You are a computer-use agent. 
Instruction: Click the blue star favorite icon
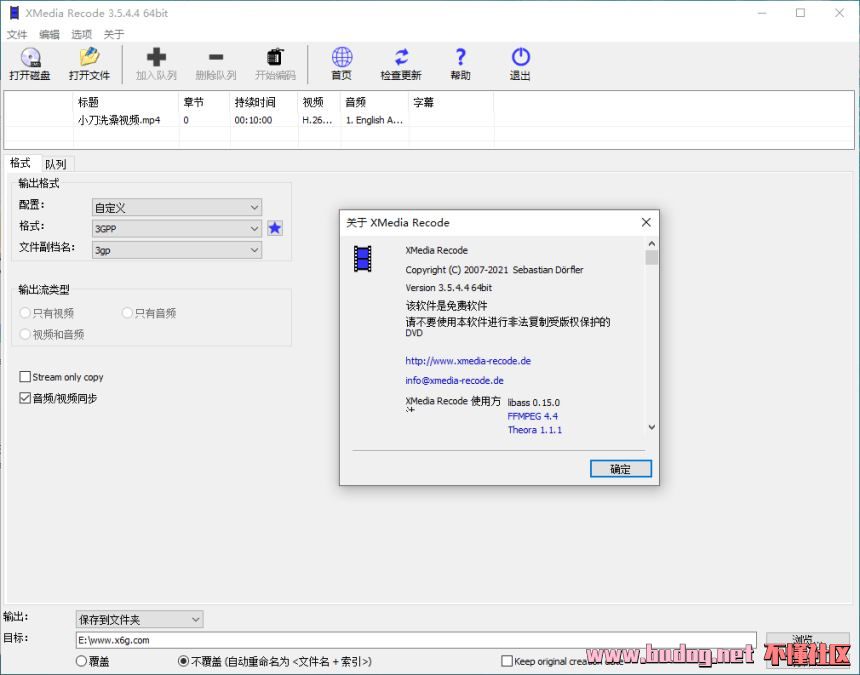275,228
